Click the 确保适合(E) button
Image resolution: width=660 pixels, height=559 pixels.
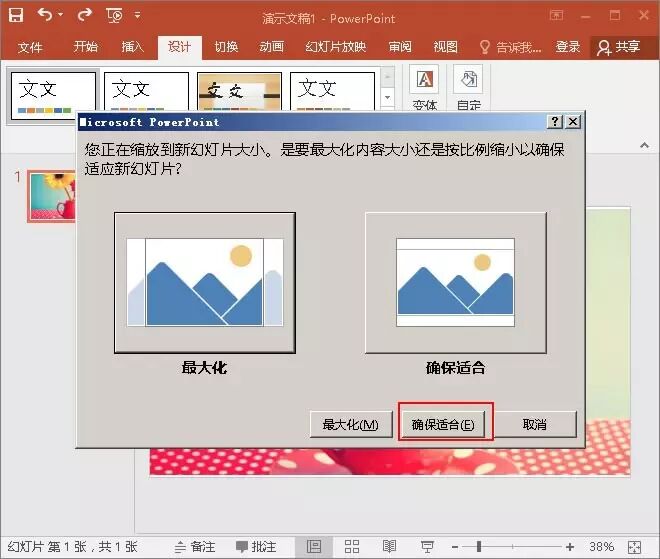pos(443,424)
